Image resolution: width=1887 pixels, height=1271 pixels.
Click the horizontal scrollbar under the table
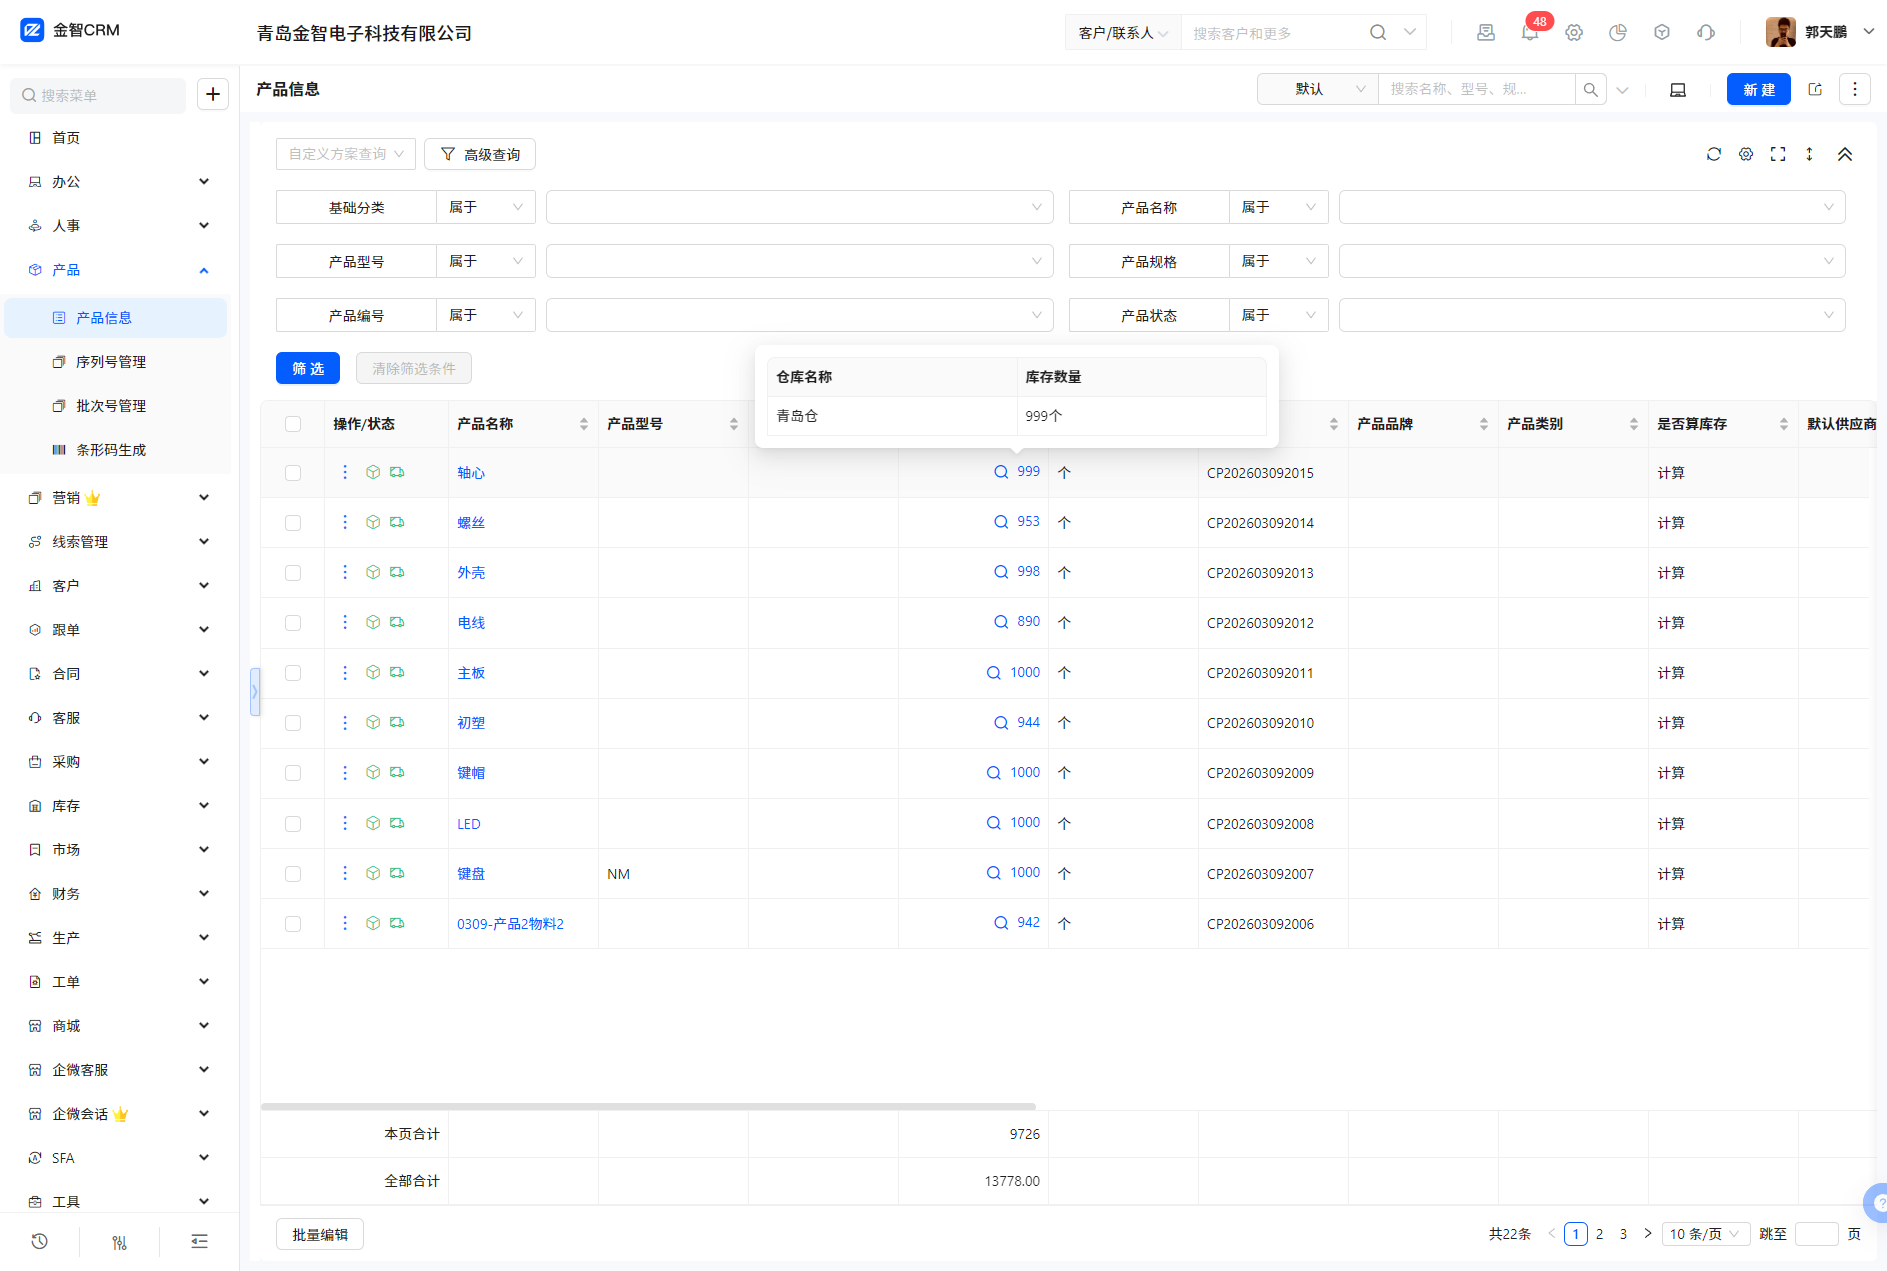[x=648, y=1107]
